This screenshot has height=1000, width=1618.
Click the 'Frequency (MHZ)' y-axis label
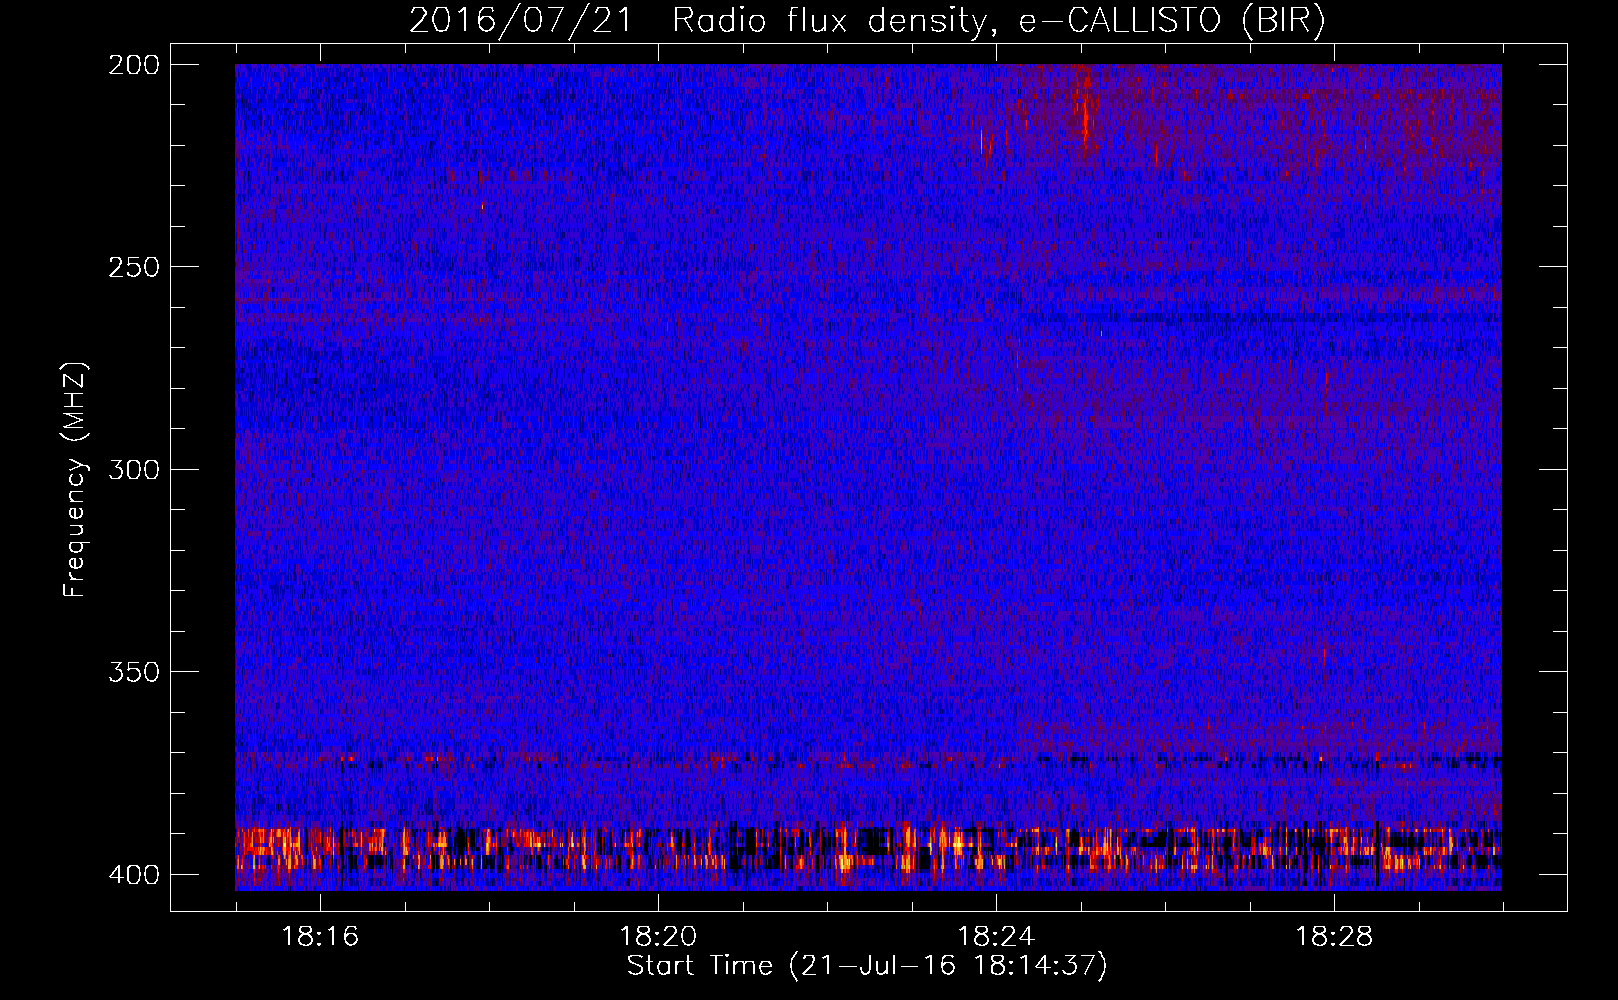[x=75, y=480]
